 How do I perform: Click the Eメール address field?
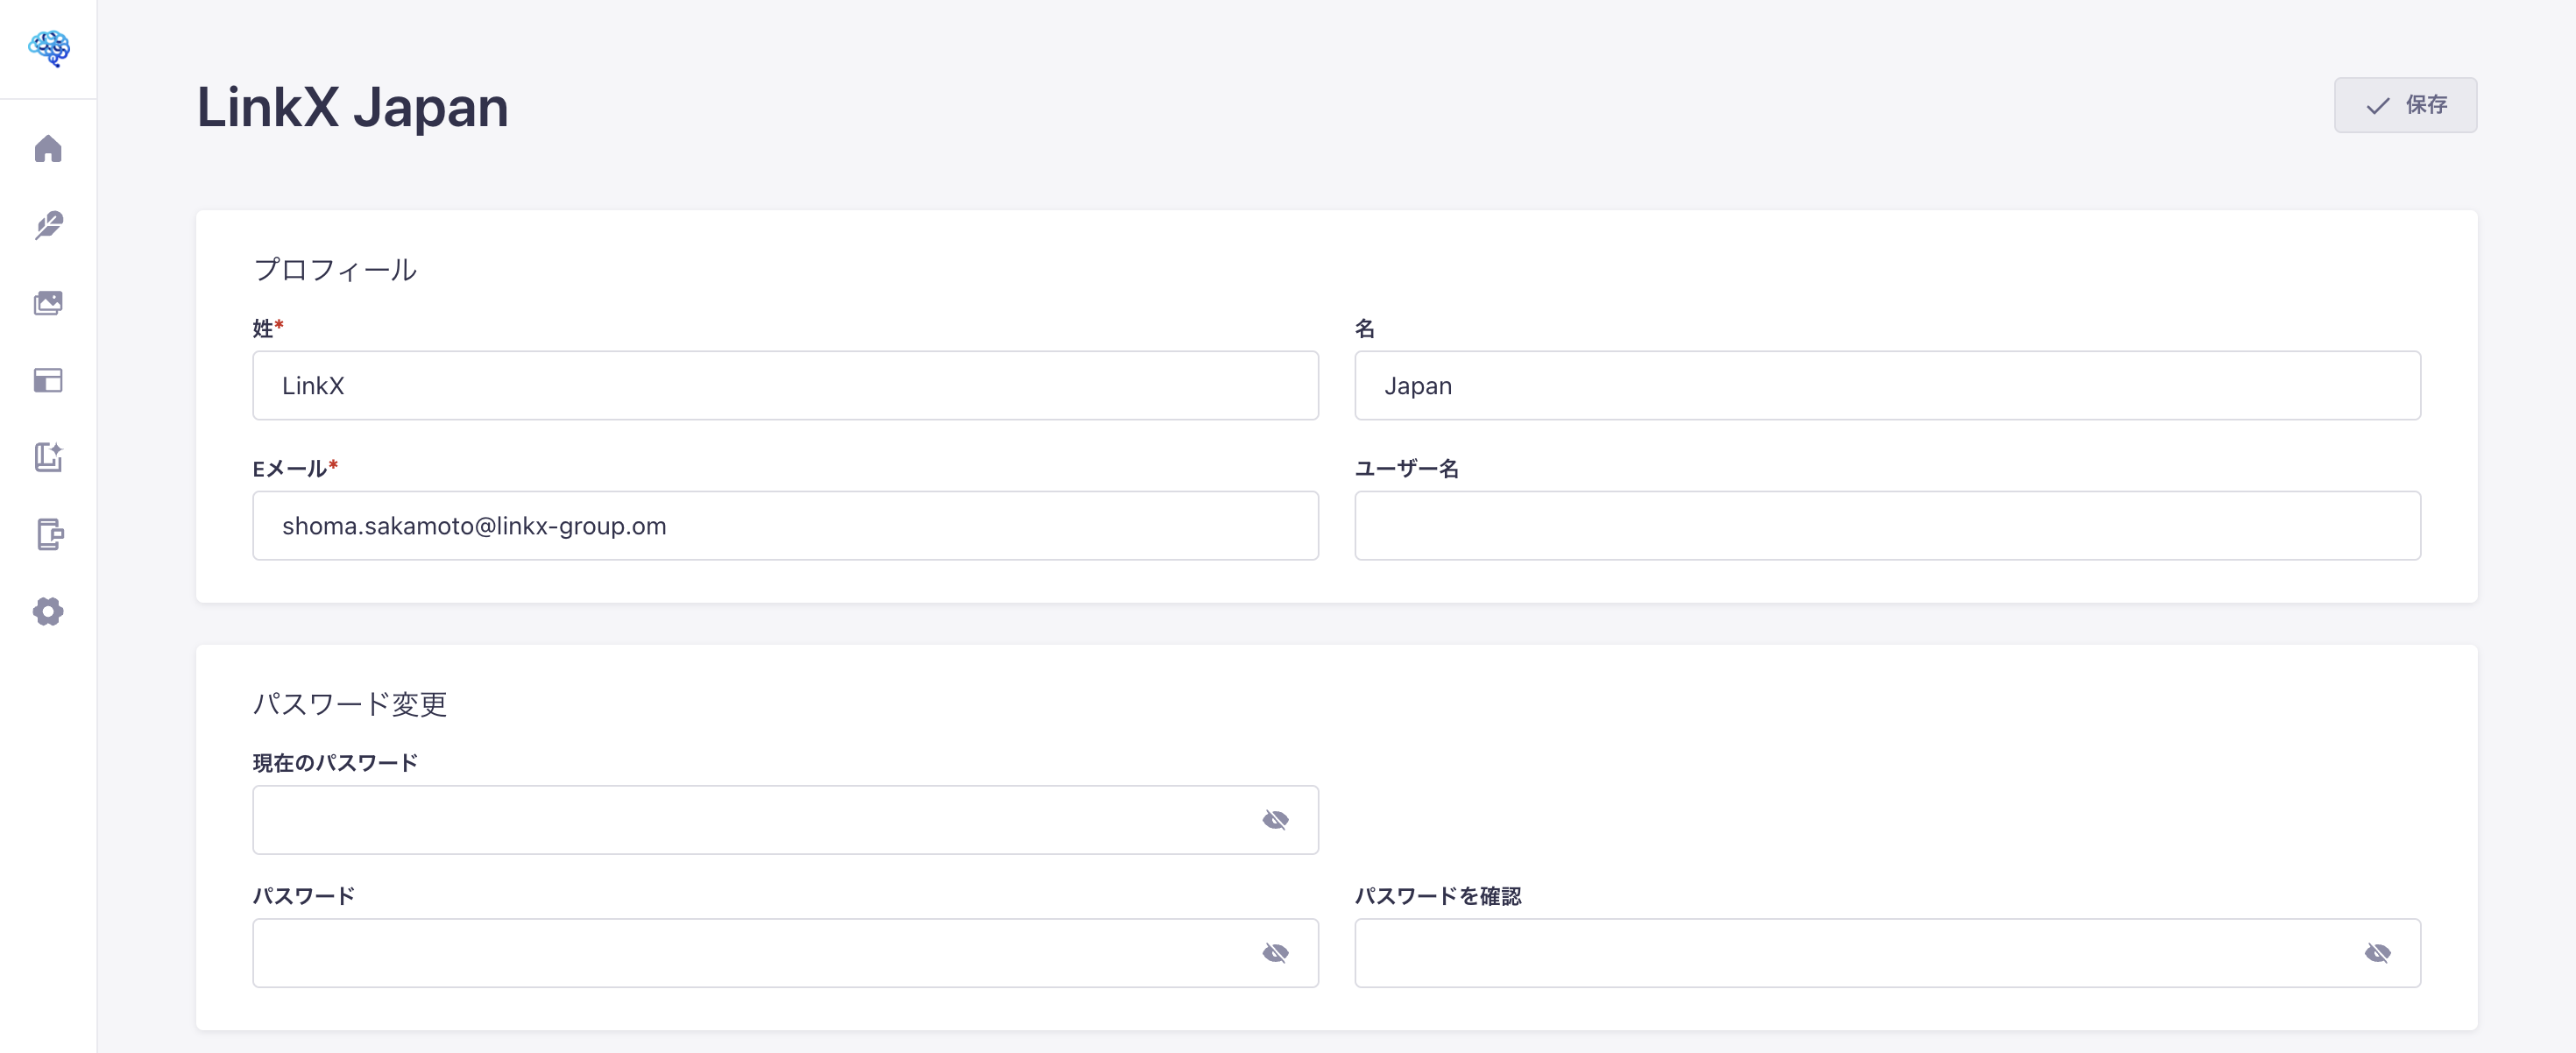(x=784, y=526)
